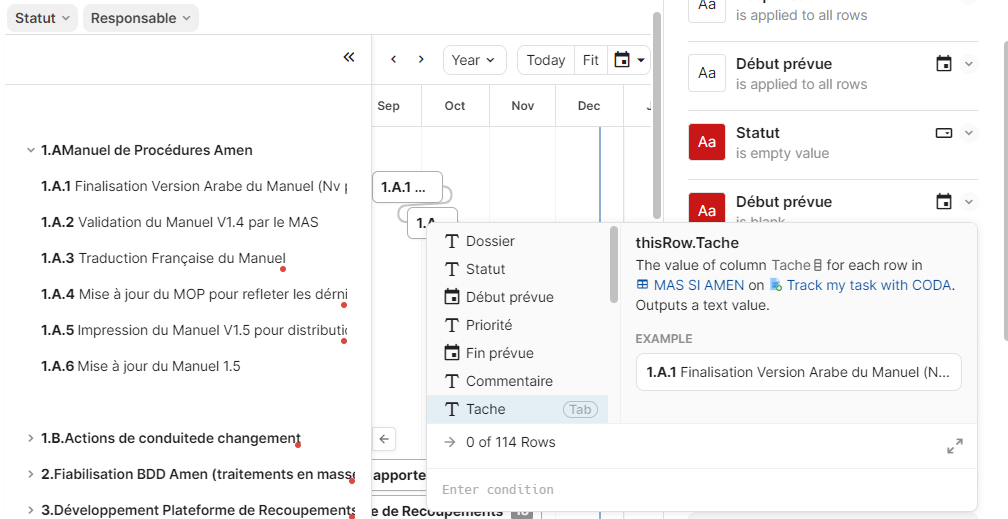1008x519 pixels.
Task: Select task 1.A.4 Mise à jour du MOP
Action: tap(194, 295)
